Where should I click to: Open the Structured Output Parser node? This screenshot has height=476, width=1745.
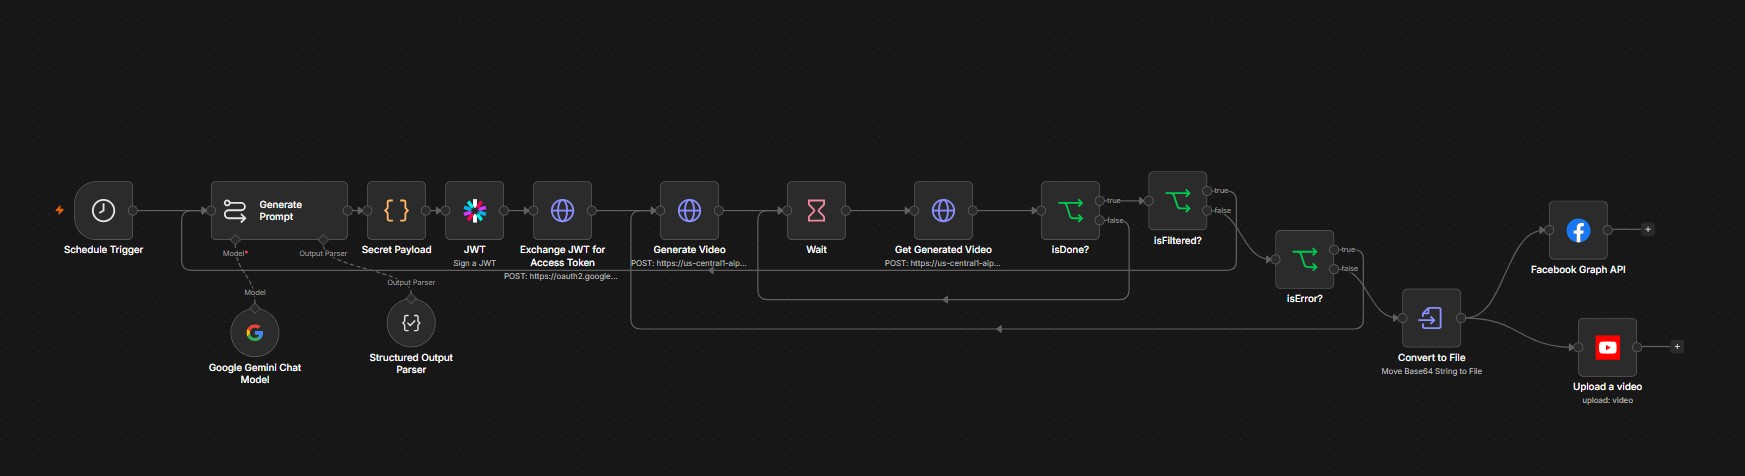pos(411,322)
